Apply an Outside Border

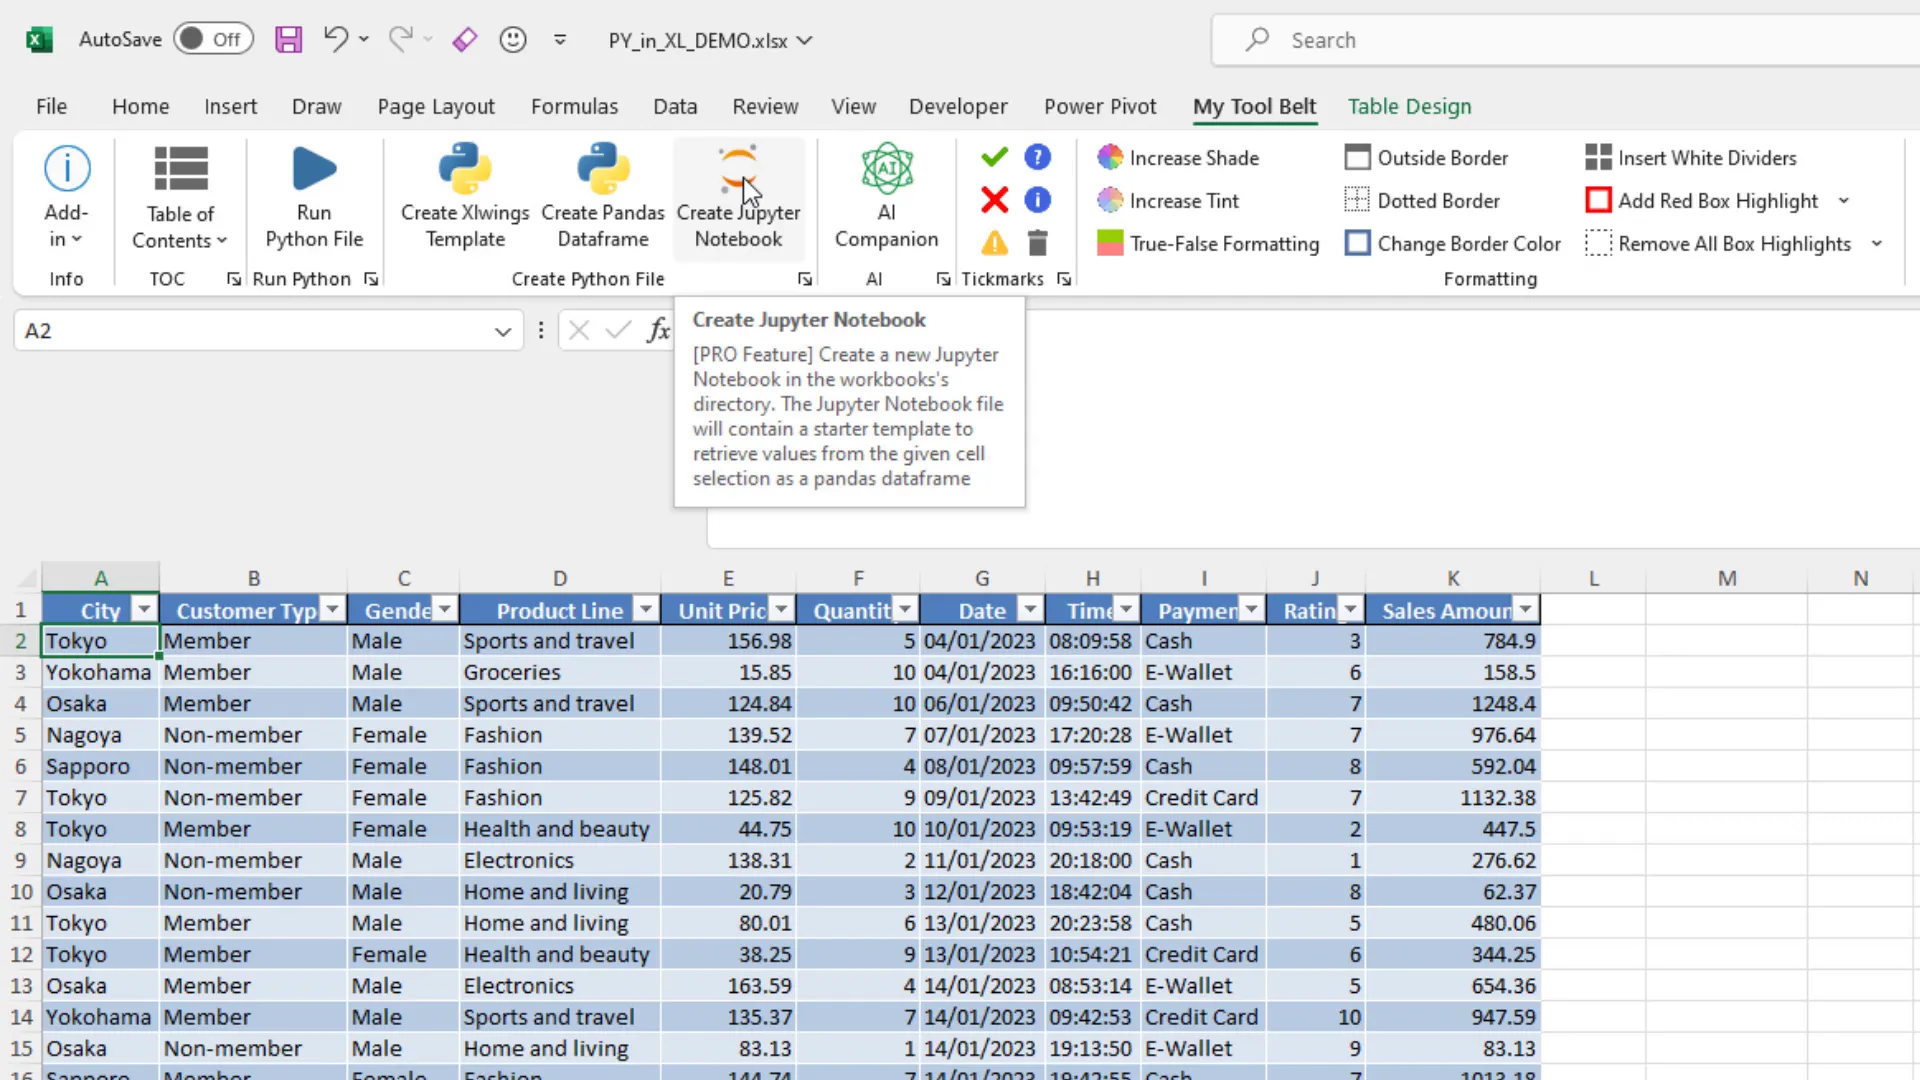(1427, 157)
